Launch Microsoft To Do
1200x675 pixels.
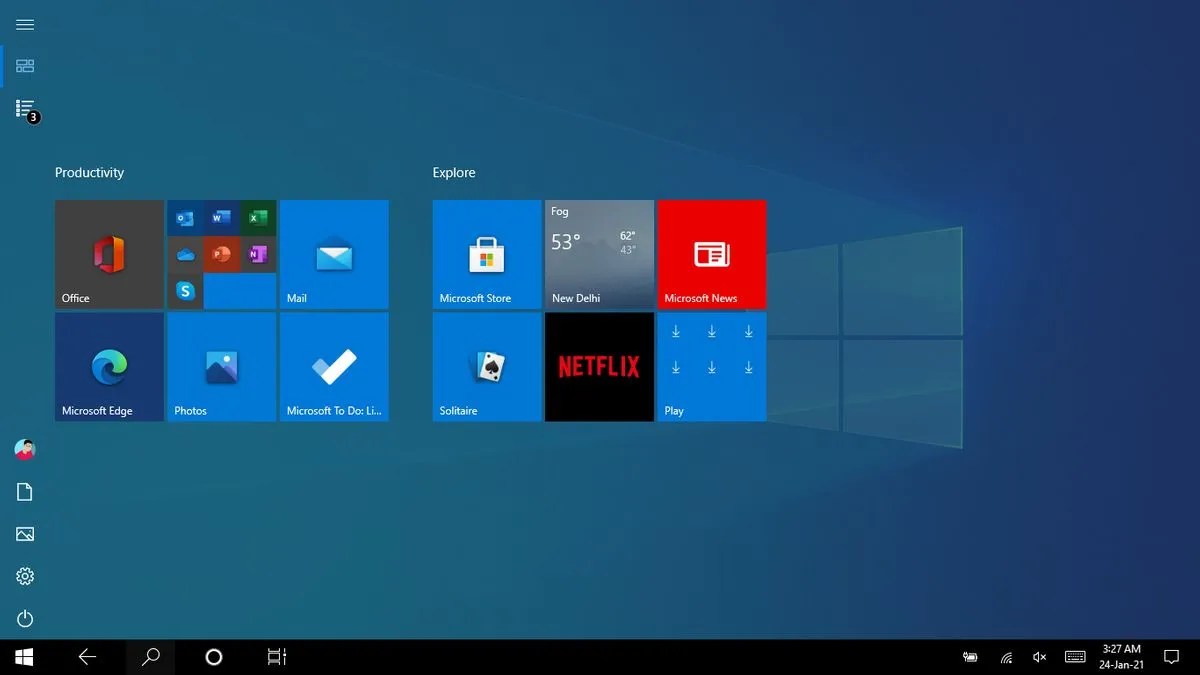(334, 366)
